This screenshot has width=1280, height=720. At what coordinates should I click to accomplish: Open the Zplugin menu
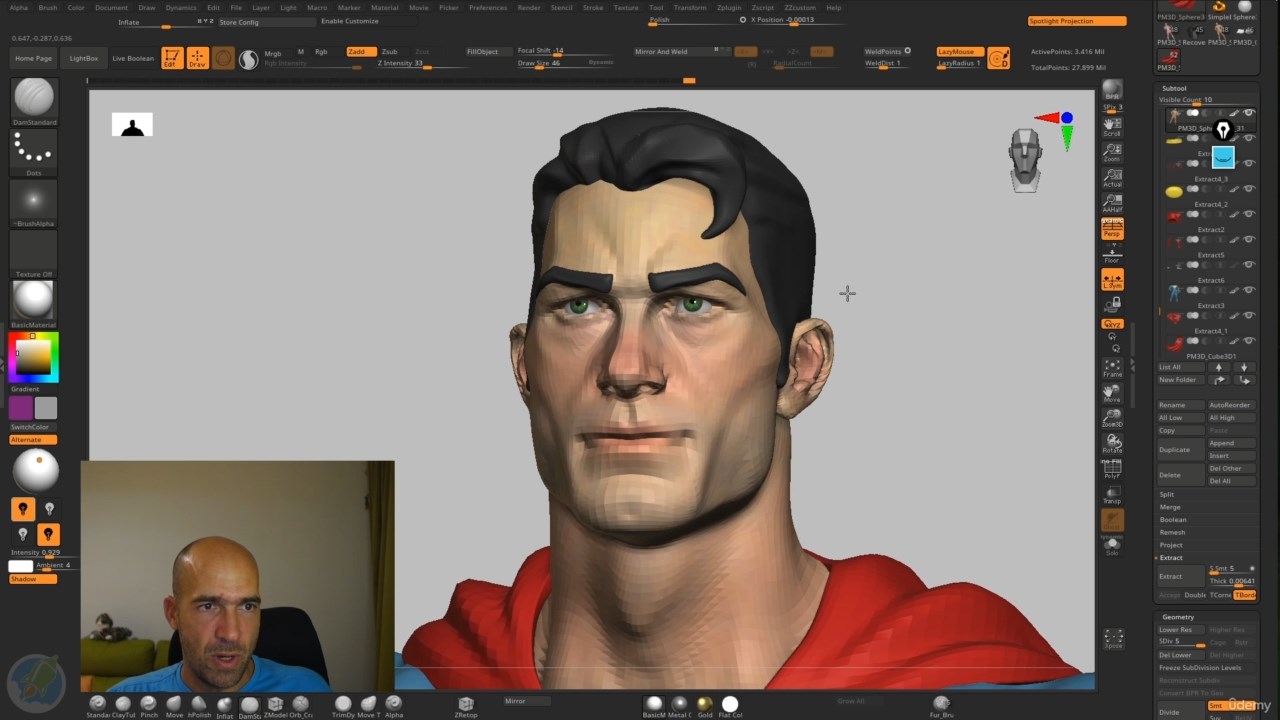coord(729,7)
